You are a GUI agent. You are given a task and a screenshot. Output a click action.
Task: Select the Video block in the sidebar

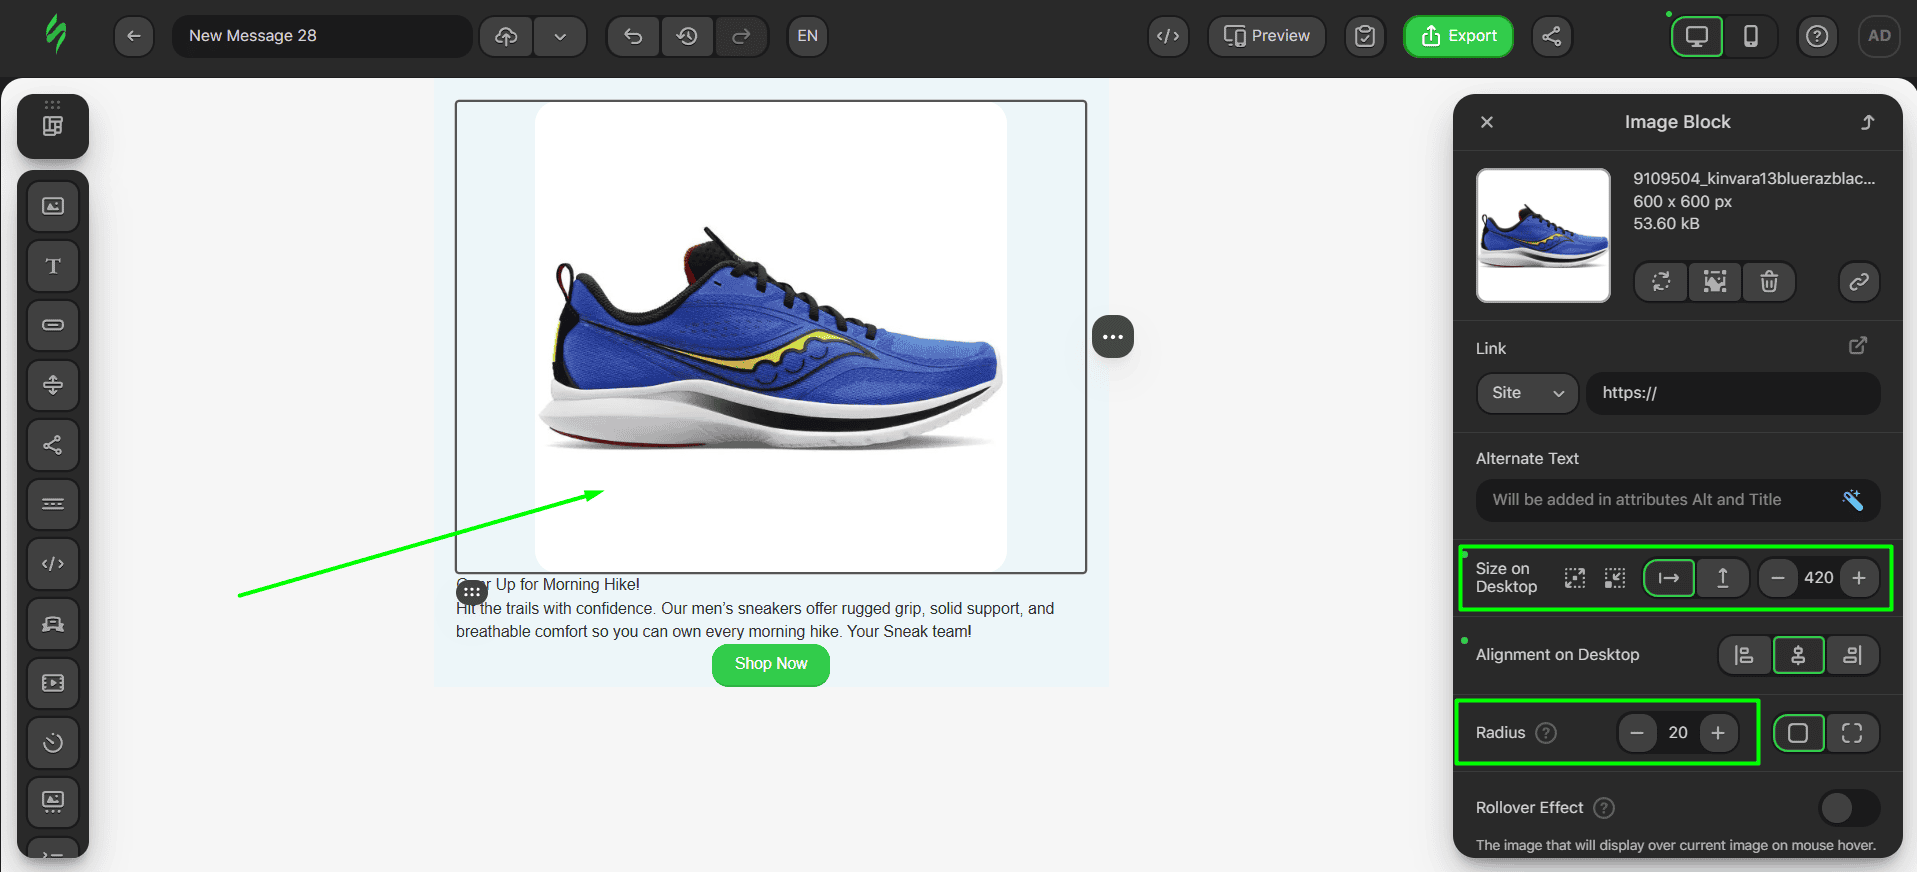click(53, 683)
